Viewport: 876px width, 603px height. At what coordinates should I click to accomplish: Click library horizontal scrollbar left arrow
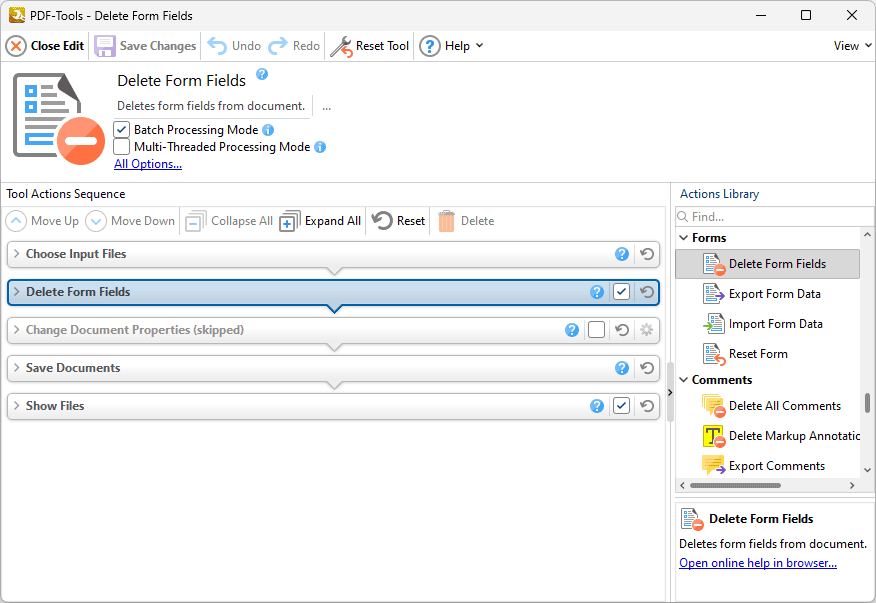[682, 486]
